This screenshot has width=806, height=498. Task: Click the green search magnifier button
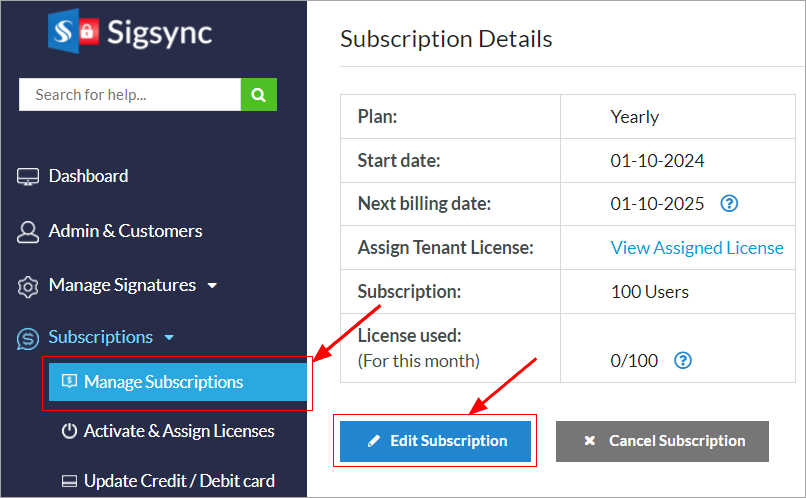tap(258, 95)
